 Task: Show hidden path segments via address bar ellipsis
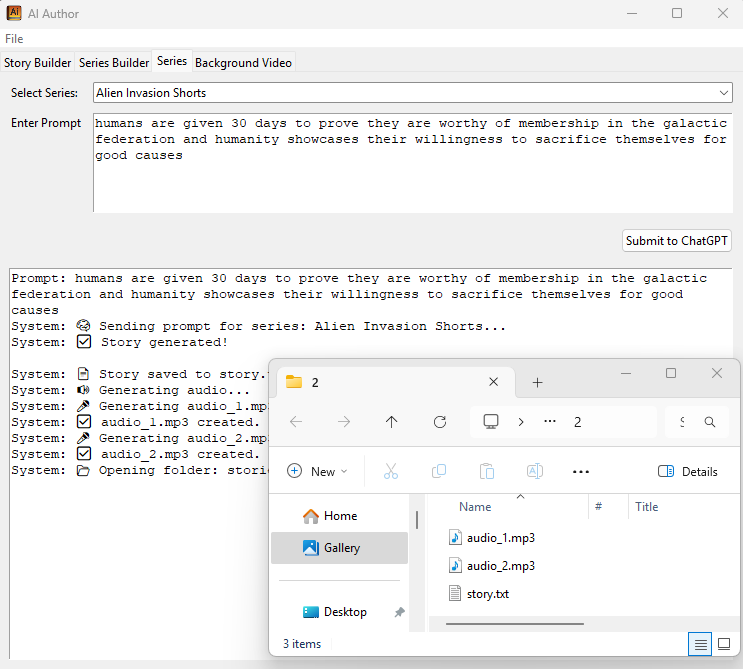coord(550,421)
